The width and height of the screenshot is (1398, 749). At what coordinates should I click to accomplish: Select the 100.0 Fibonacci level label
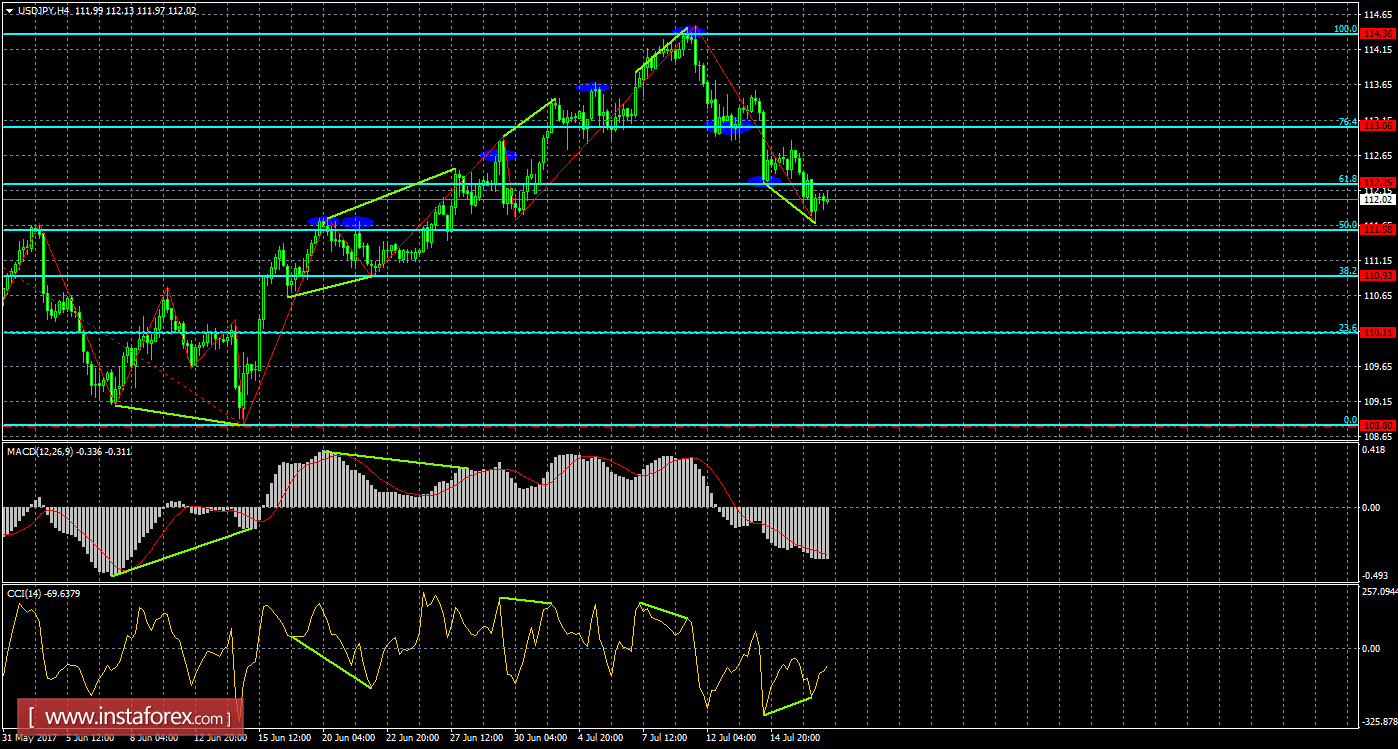[x=1345, y=29]
